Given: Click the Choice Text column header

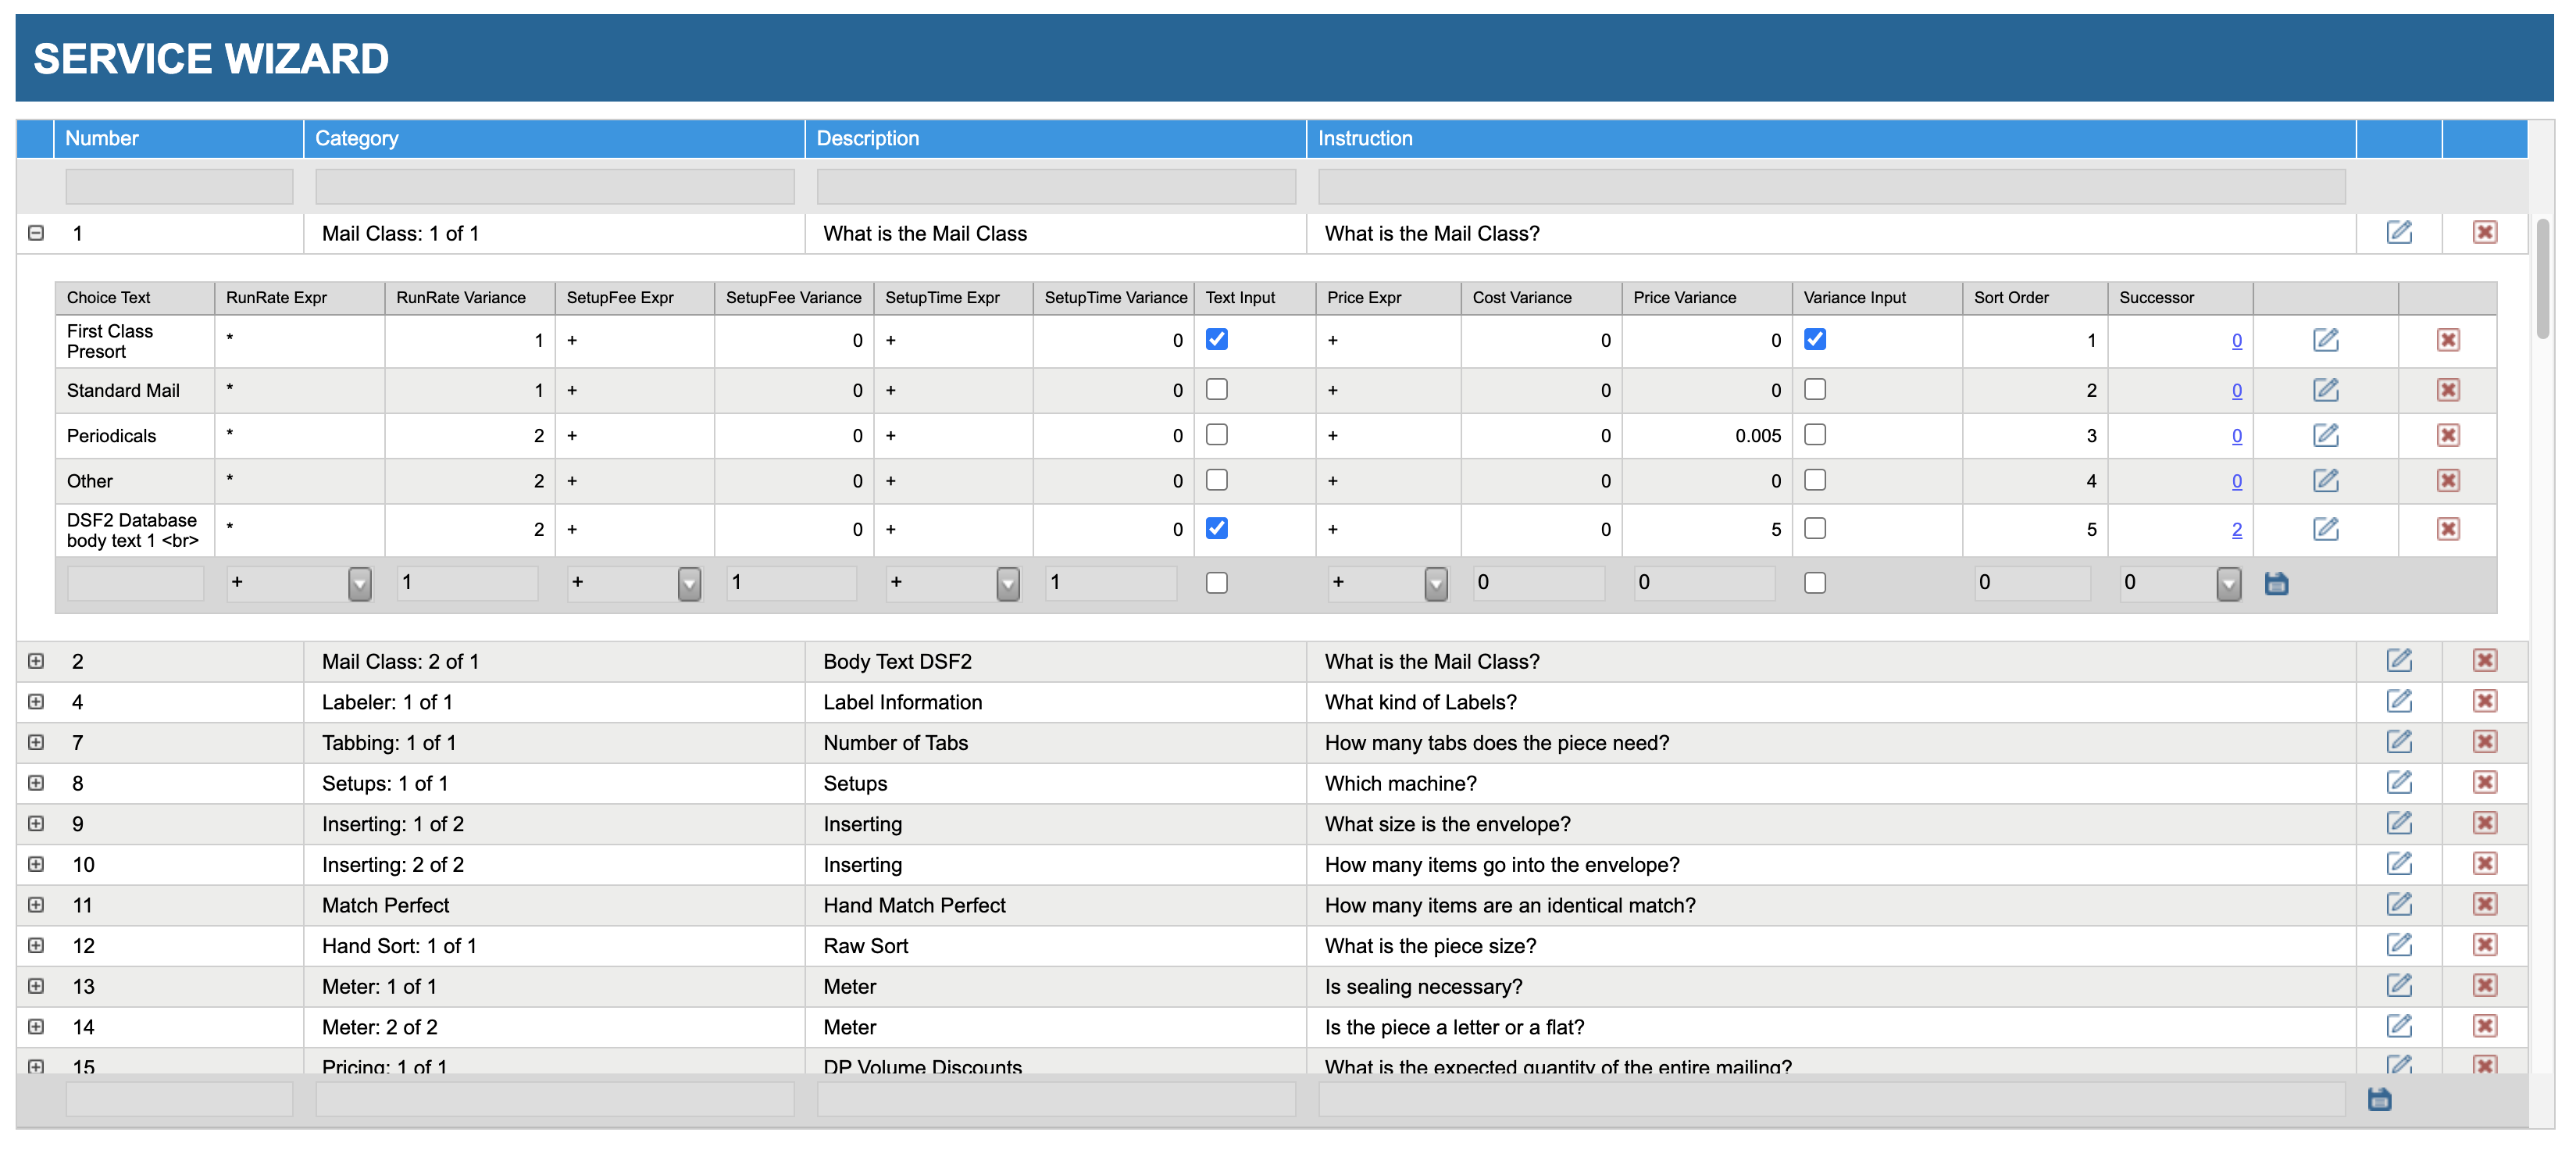Looking at the screenshot, I should 108,297.
